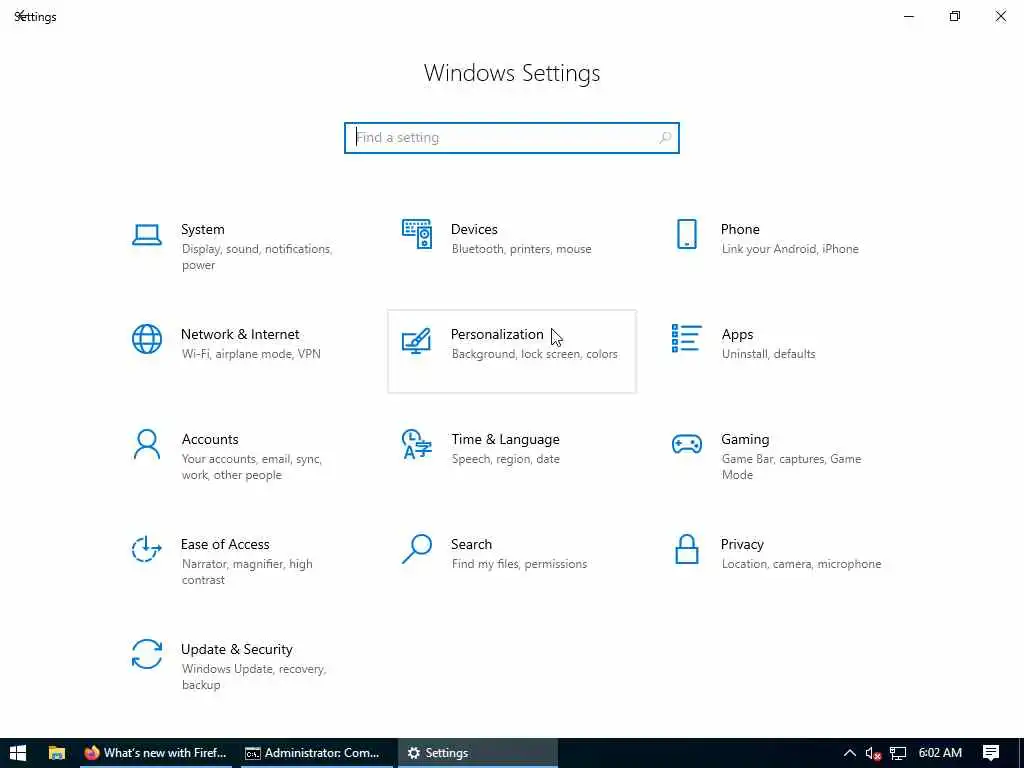Open the Gaming controller icon

[686, 444]
